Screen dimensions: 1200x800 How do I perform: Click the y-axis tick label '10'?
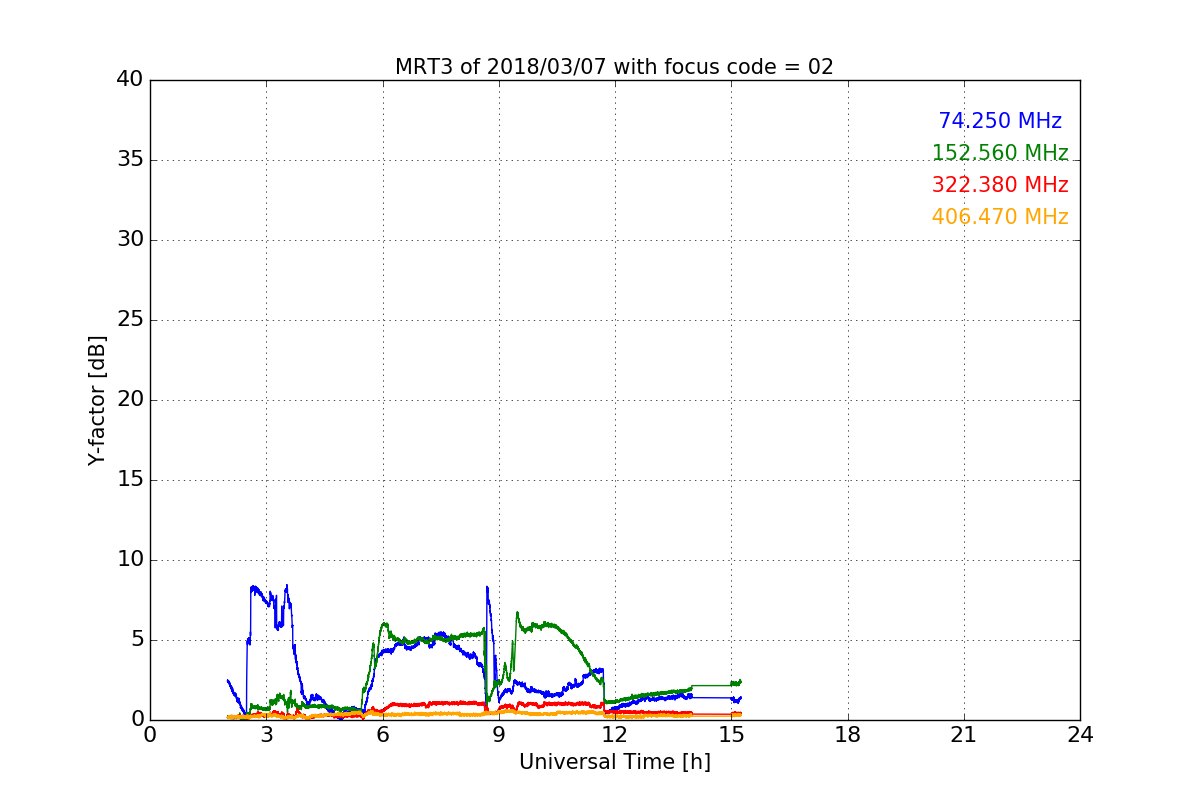(x=130, y=560)
